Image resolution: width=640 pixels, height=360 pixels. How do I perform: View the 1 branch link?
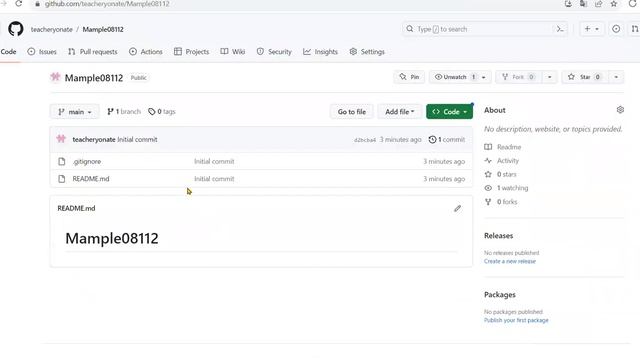124,111
